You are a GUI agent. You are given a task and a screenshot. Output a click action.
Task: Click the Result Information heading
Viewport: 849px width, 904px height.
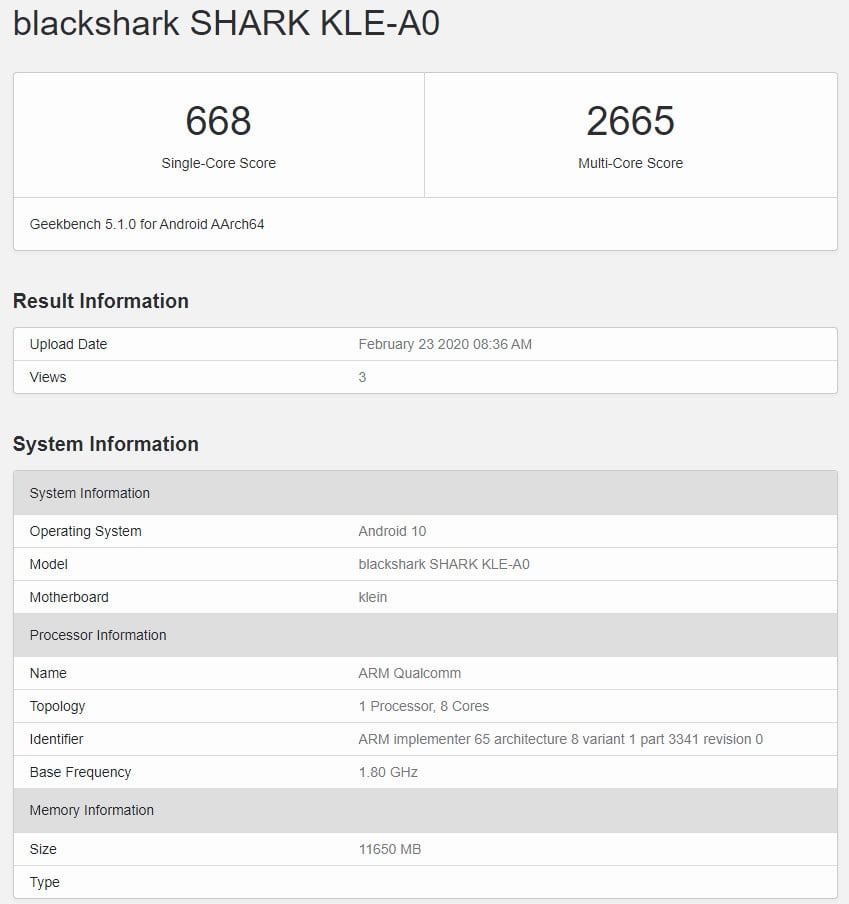click(x=100, y=301)
